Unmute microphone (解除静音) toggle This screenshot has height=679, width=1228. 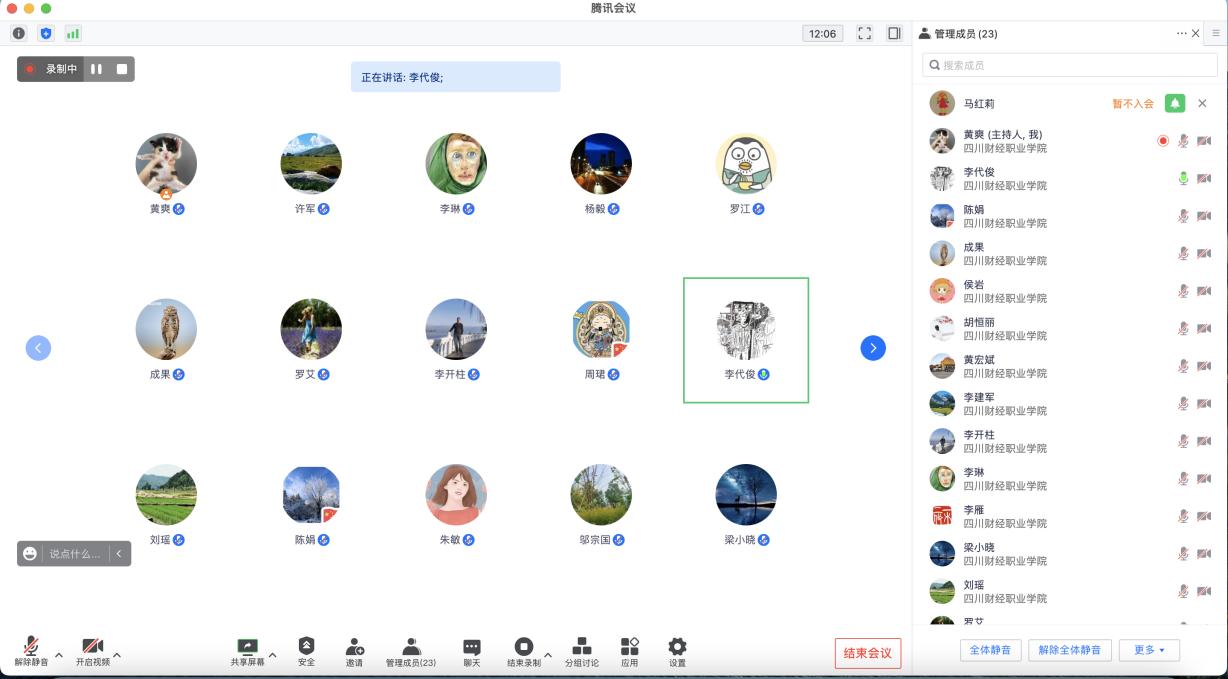(31, 647)
